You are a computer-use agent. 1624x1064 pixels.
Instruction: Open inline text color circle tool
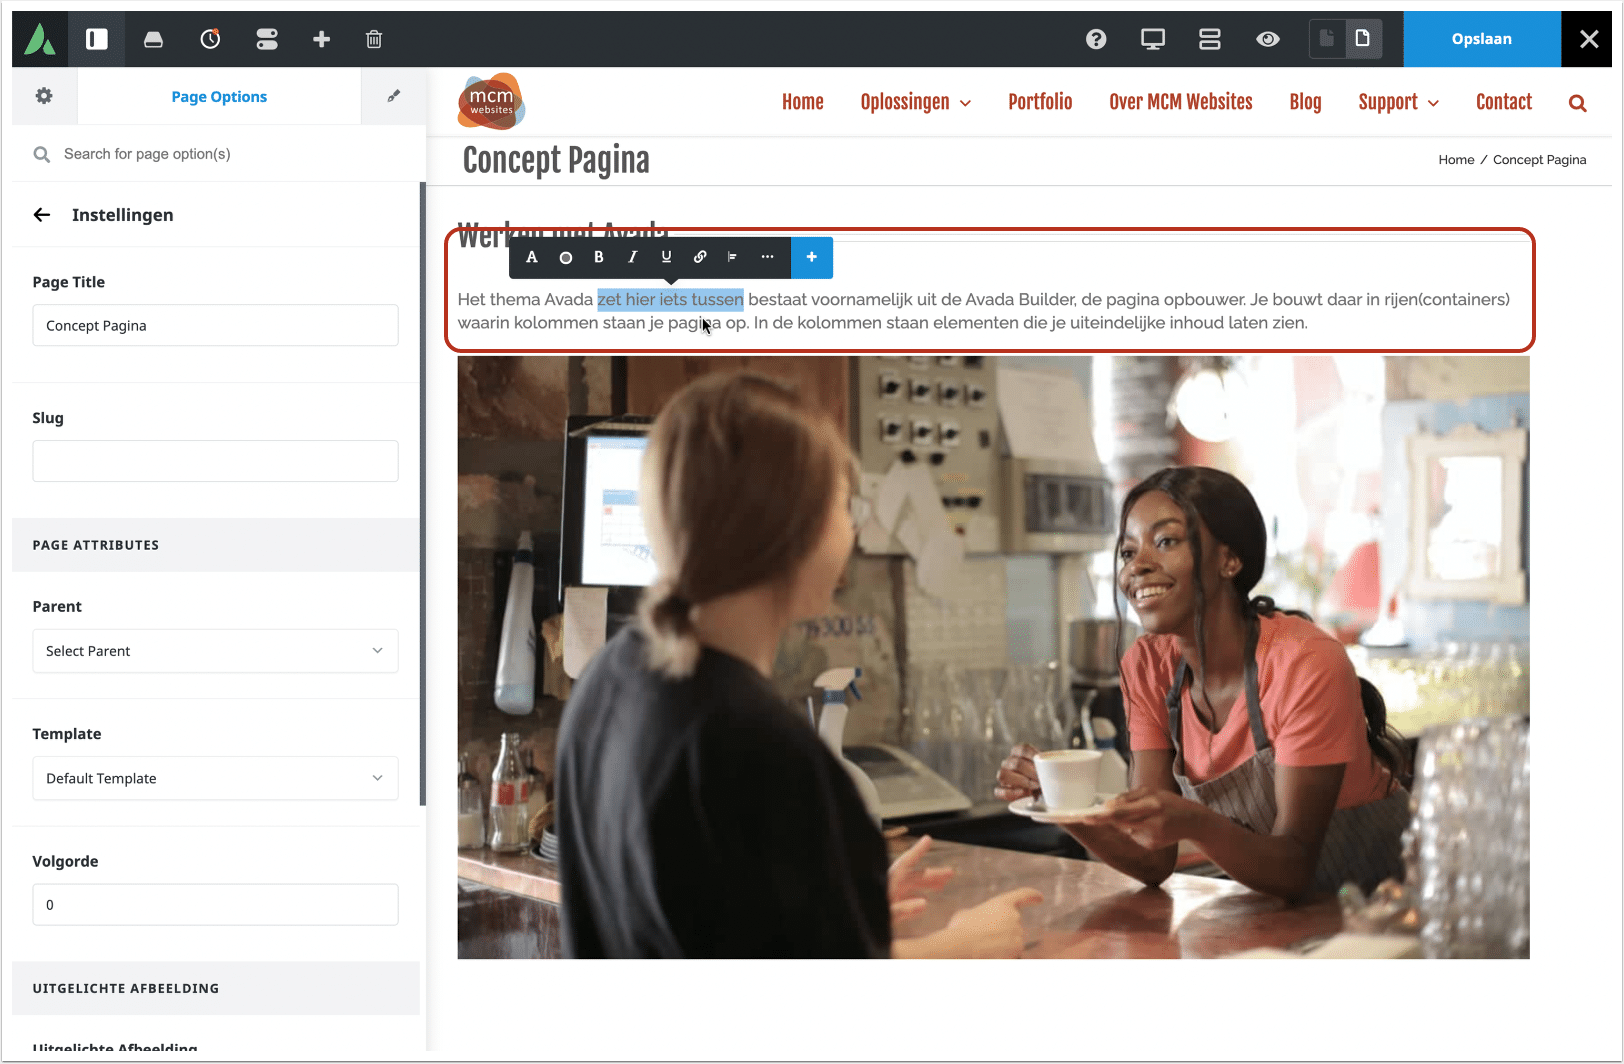(566, 257)
